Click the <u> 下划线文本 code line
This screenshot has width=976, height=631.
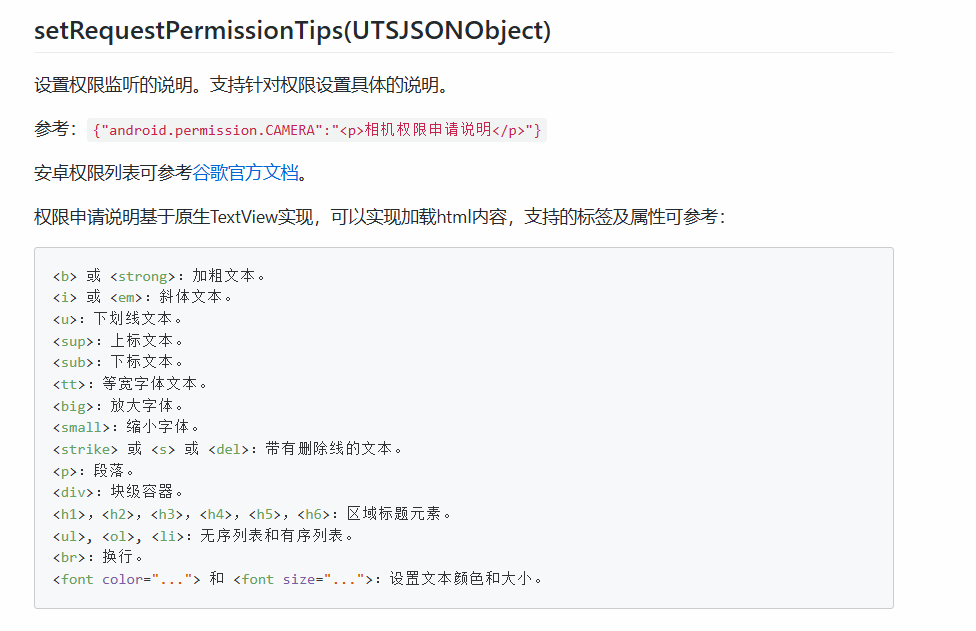[118, 319]
